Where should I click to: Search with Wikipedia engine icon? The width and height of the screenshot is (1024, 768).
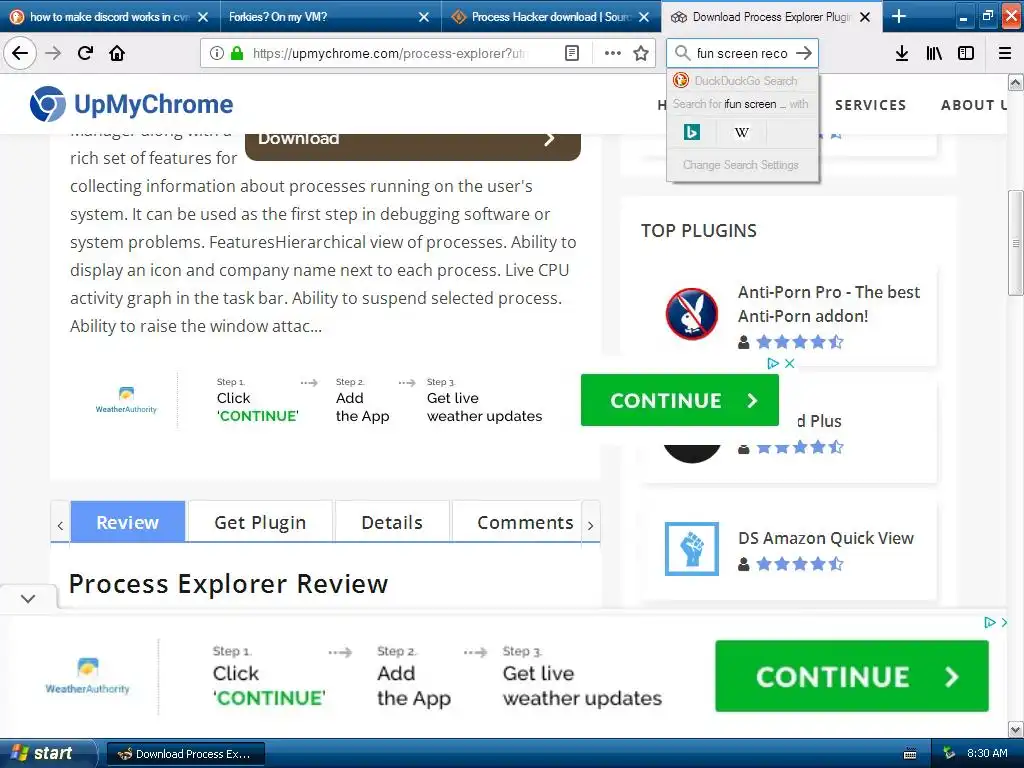click(741, 133)
